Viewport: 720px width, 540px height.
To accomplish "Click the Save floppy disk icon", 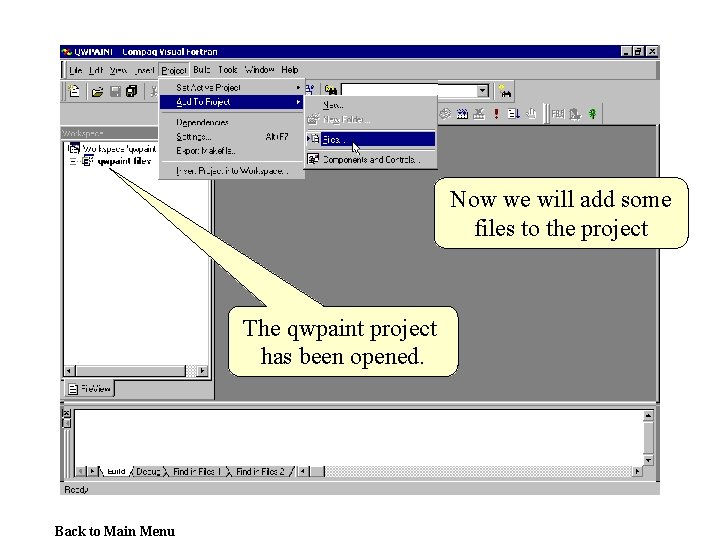I will 115,91.
